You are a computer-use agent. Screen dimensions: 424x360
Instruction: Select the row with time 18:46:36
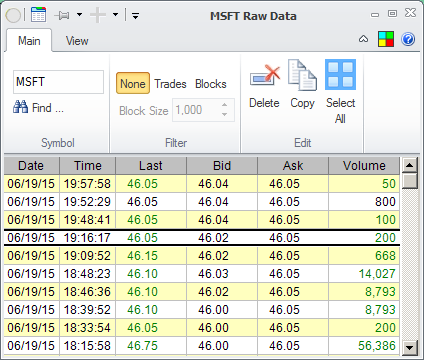click(x=202, y=292)
